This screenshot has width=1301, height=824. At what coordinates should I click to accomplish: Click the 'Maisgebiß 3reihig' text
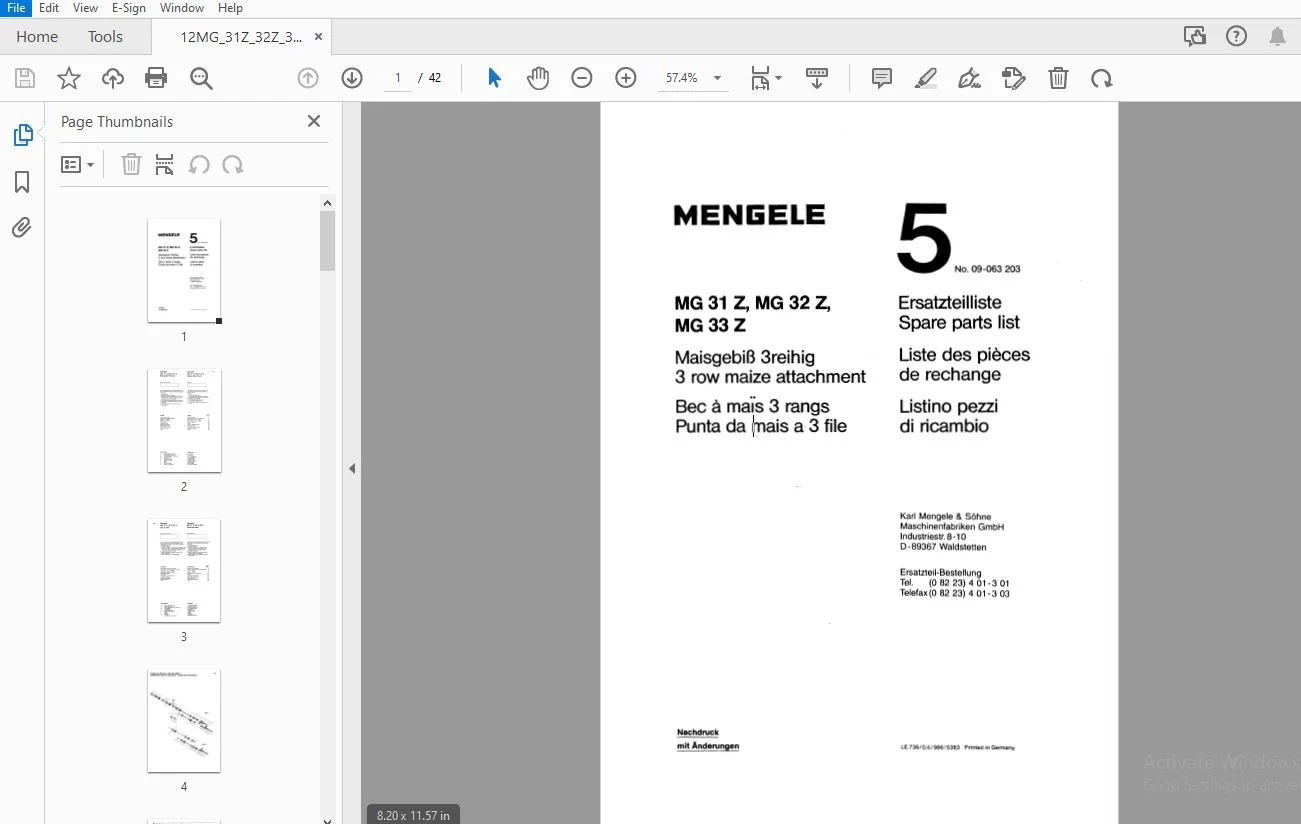tap(745, 357)
